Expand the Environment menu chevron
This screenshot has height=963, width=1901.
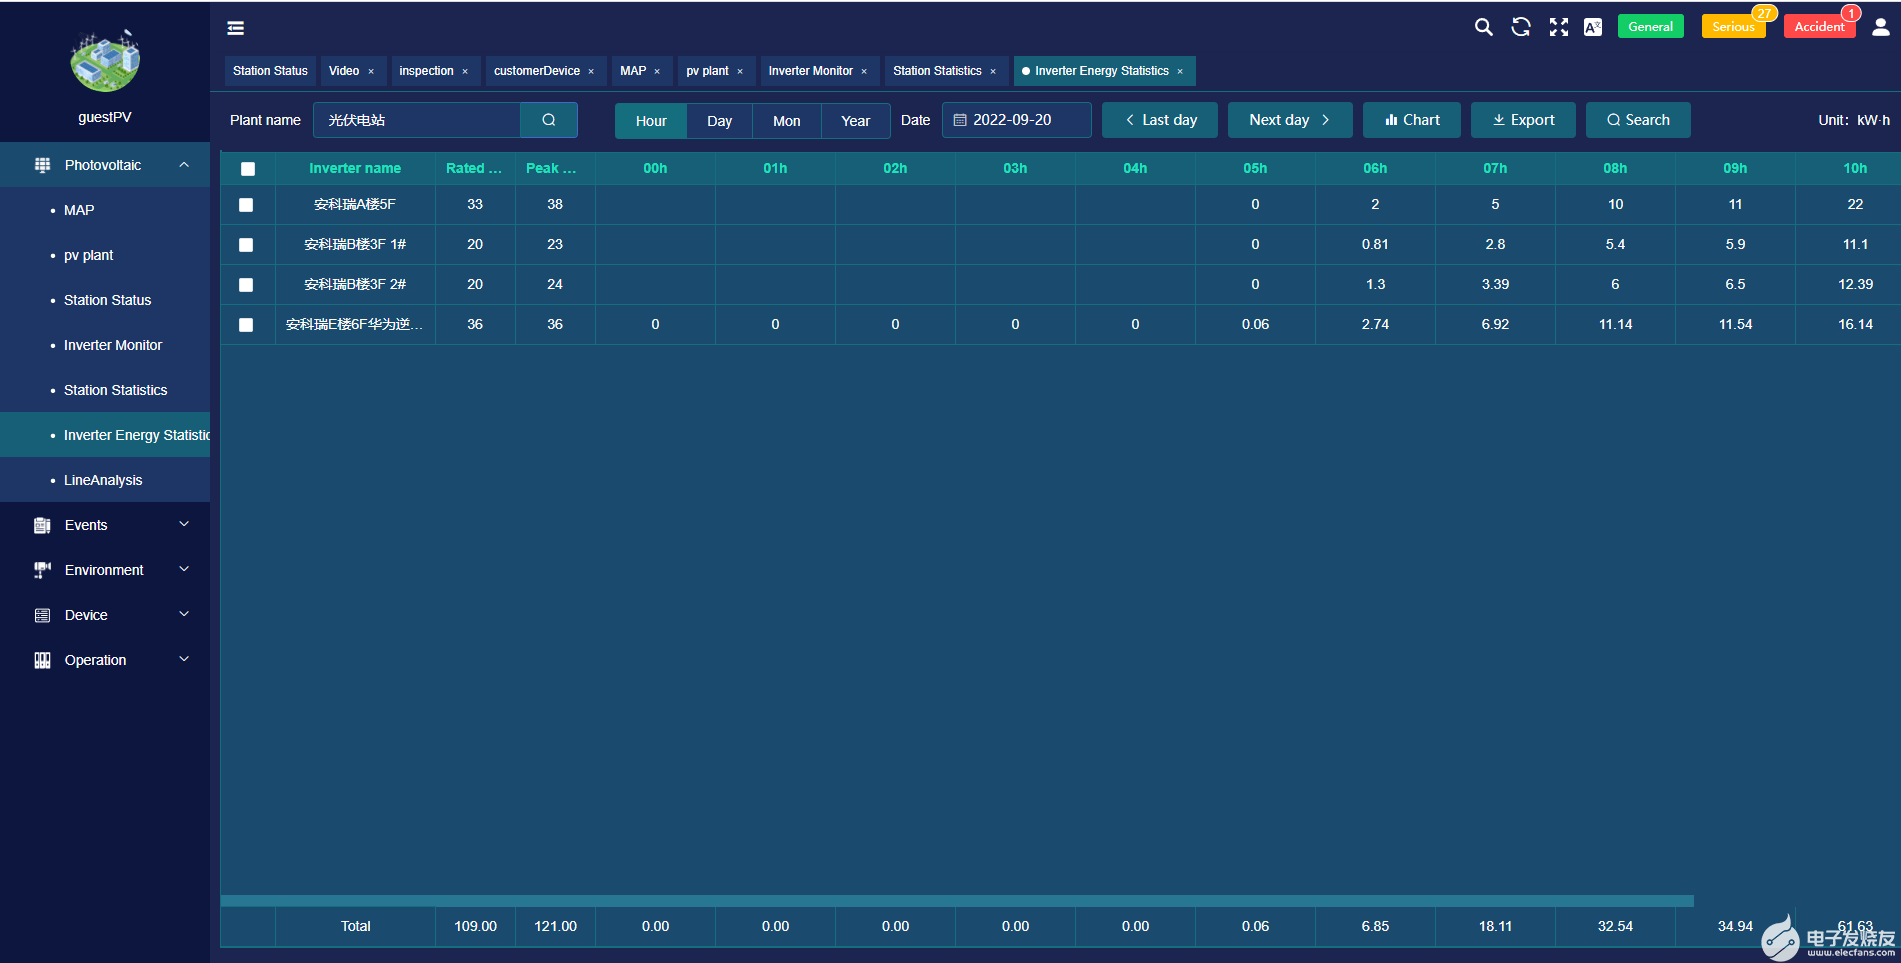click(x=184, y=569)
